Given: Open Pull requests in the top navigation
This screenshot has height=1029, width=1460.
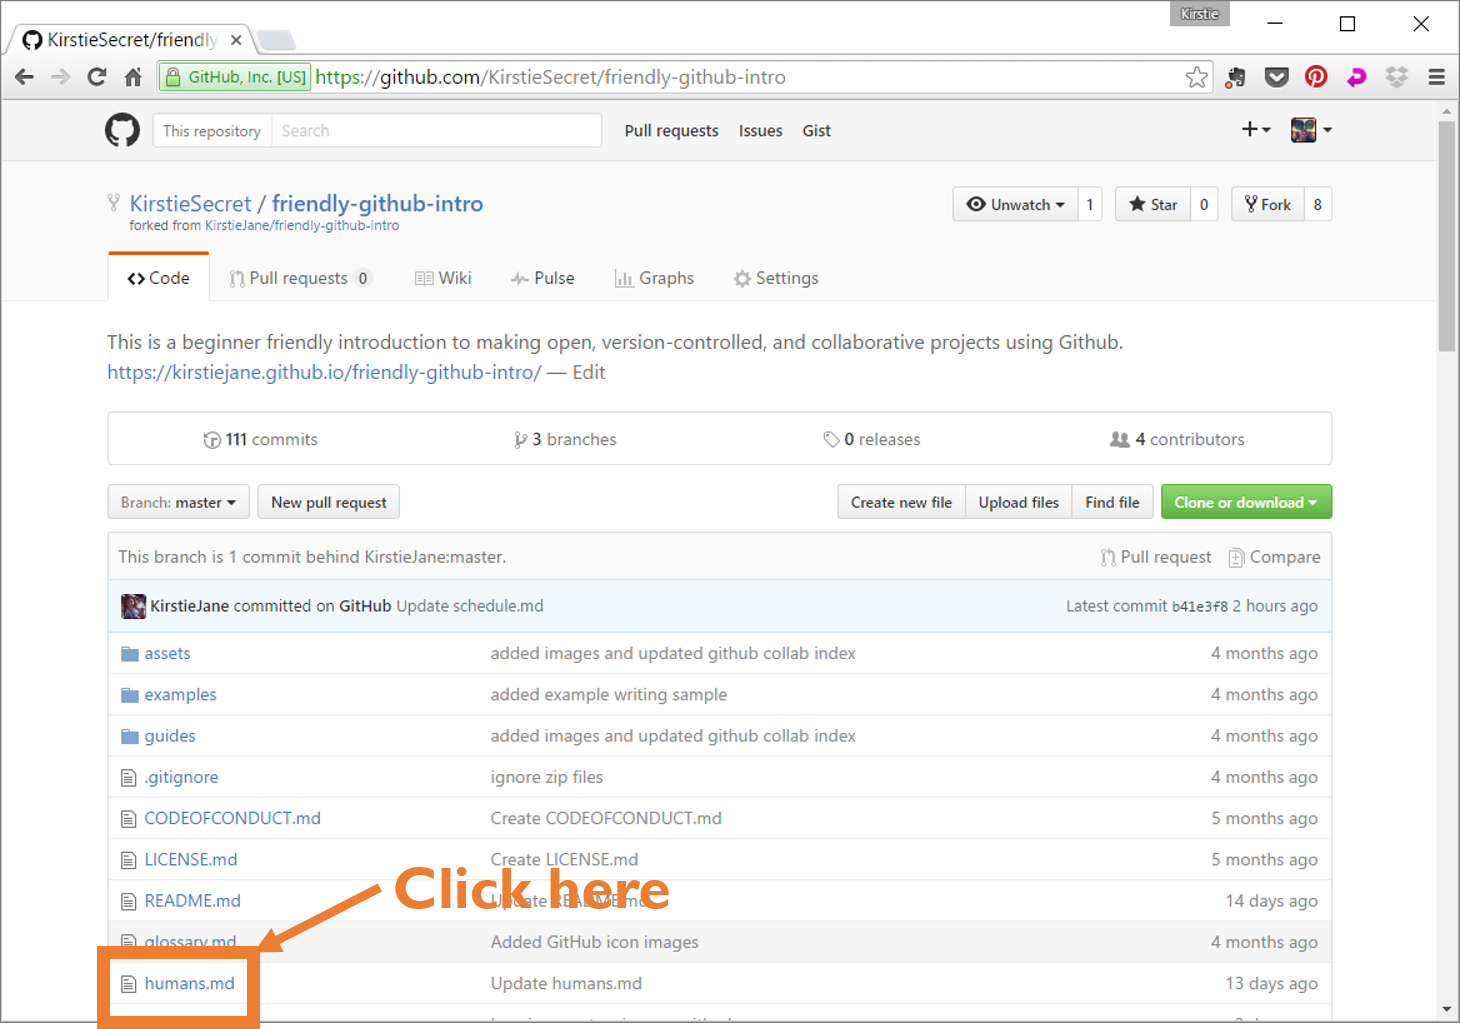Looking at the screenshot, I should 671,131.
